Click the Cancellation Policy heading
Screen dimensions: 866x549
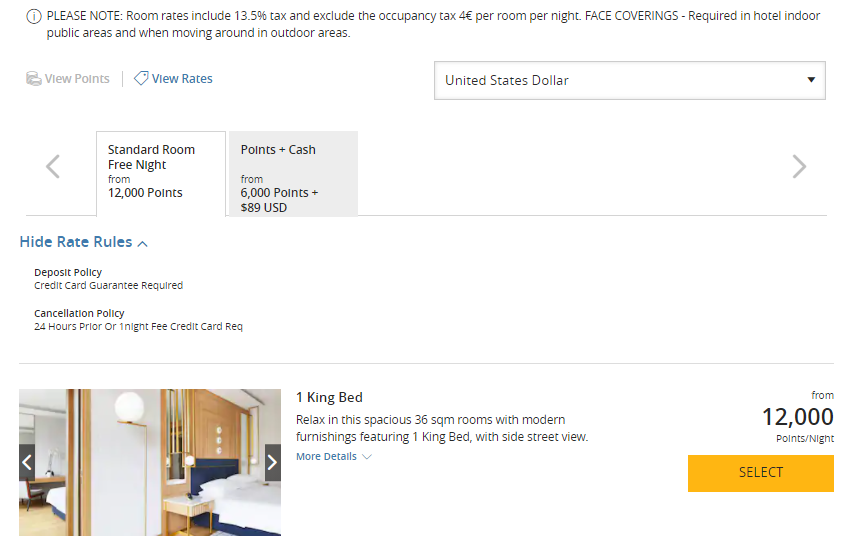click(x=79, y=313)
